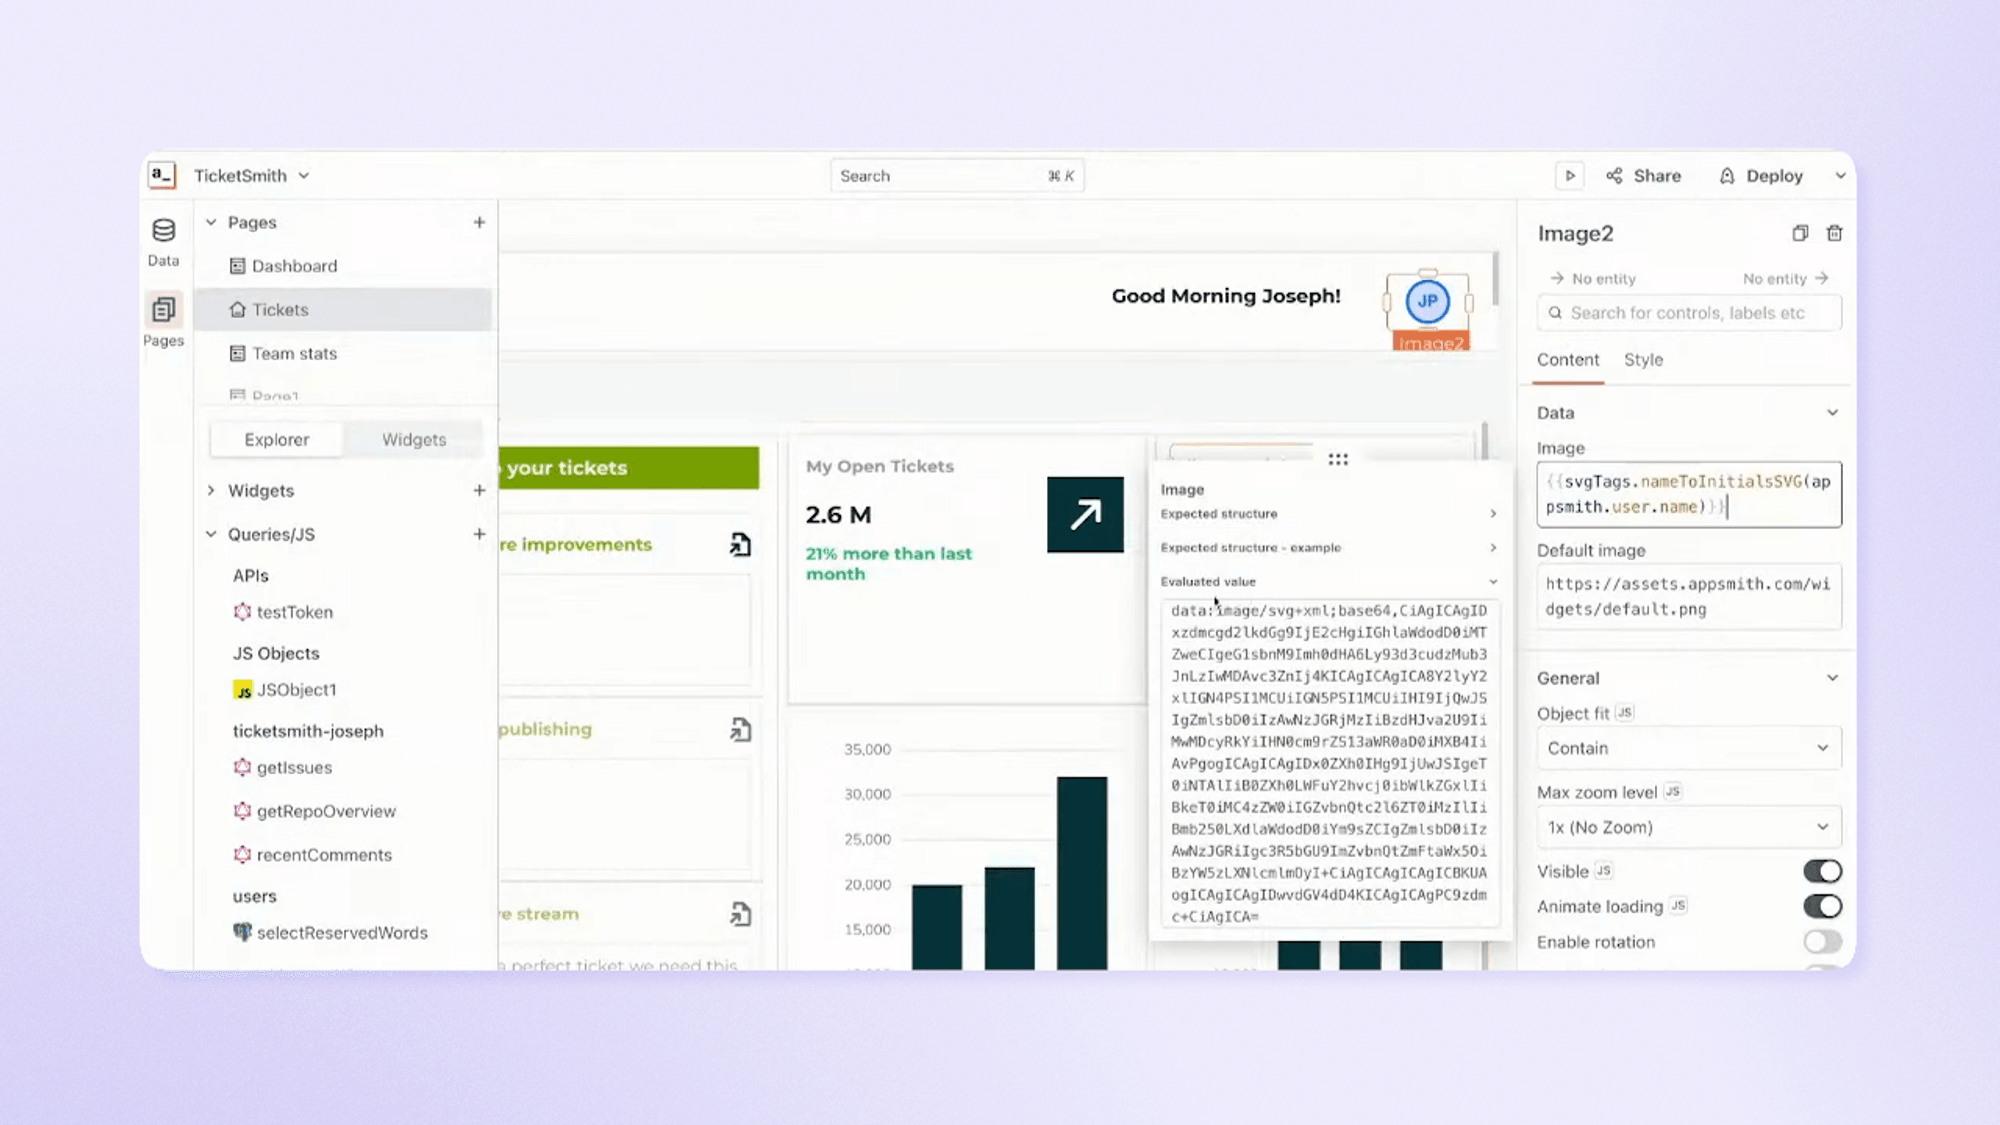Click the preview play icon
Viewport: 2000px width, 1125px height.
[1570, 176]
